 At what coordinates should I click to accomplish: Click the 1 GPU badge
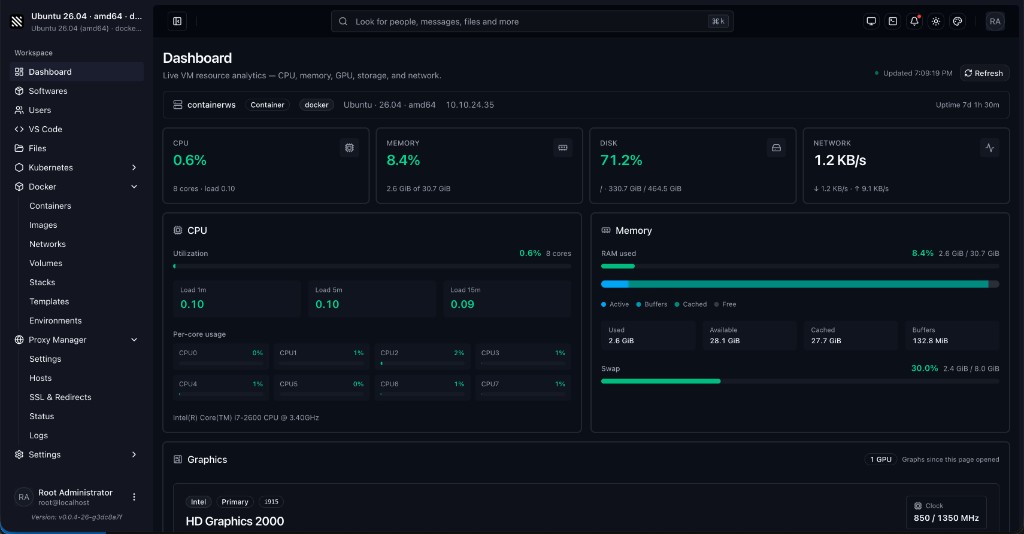[880, 460]
